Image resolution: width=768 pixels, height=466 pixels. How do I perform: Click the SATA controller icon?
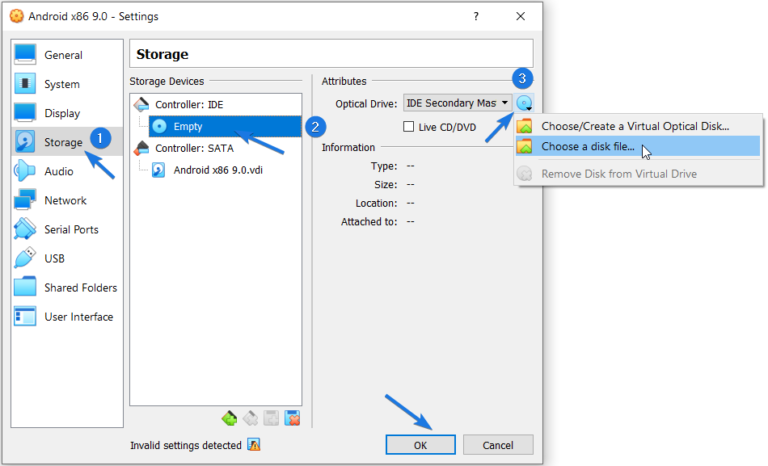click(x=142, y=148)
